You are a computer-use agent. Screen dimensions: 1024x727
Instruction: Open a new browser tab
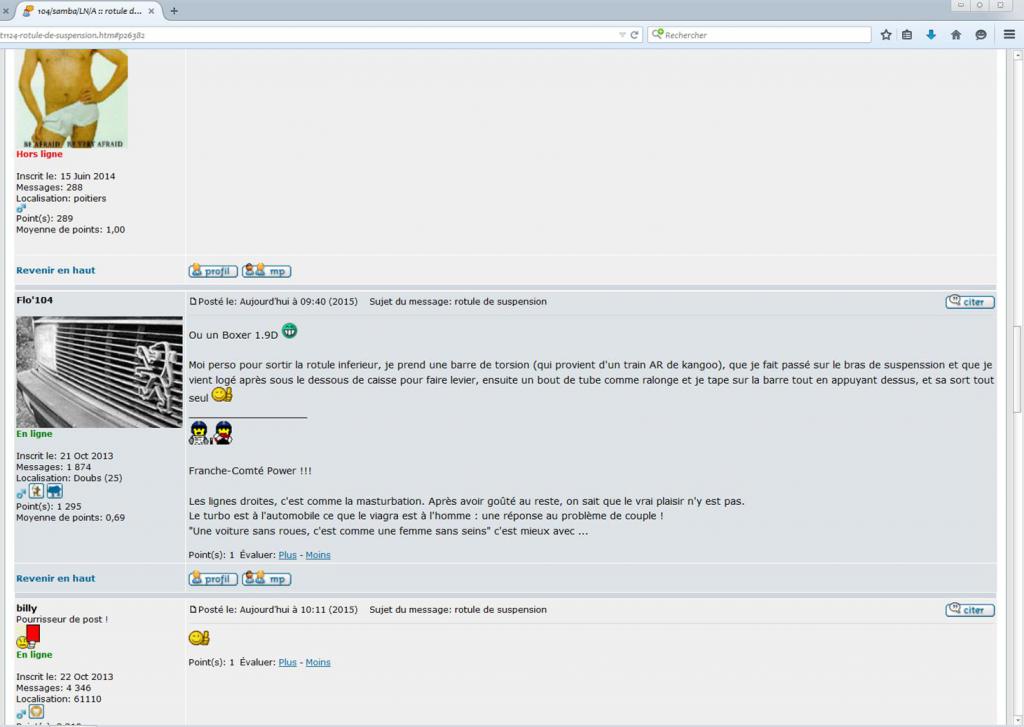pyautogui.click(x=174, y=10)
